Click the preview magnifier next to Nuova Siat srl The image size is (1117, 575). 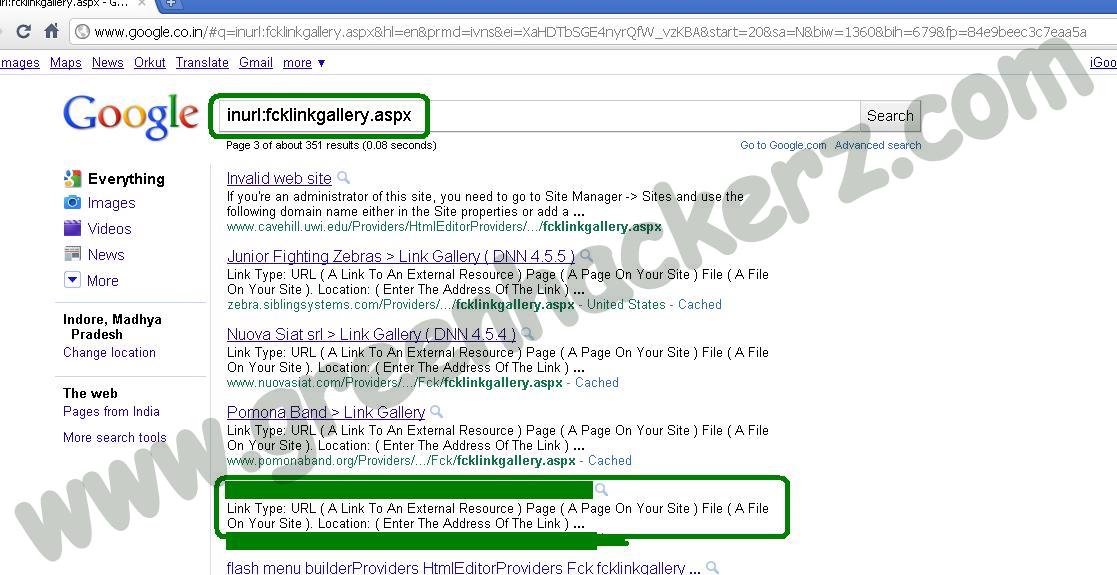[x=528, y=333]
